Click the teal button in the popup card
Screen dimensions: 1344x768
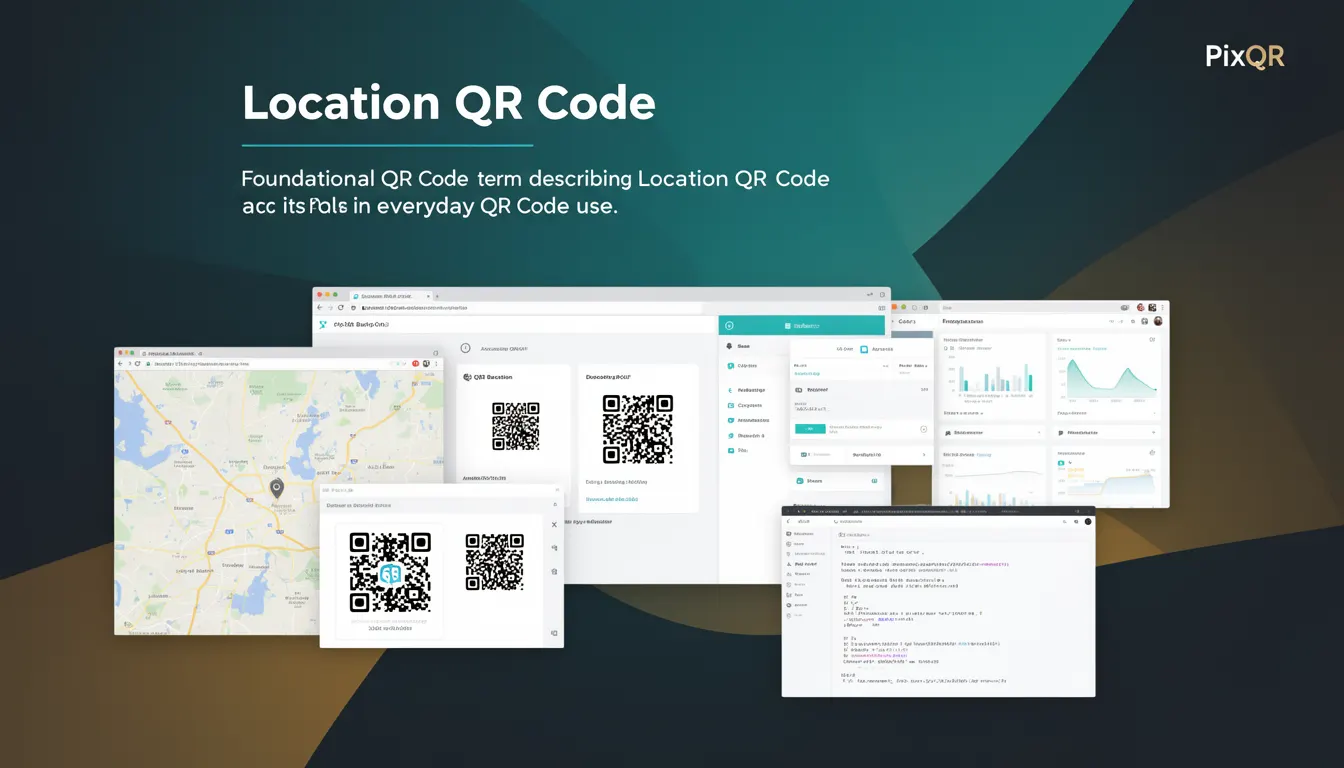pos(810,429)
